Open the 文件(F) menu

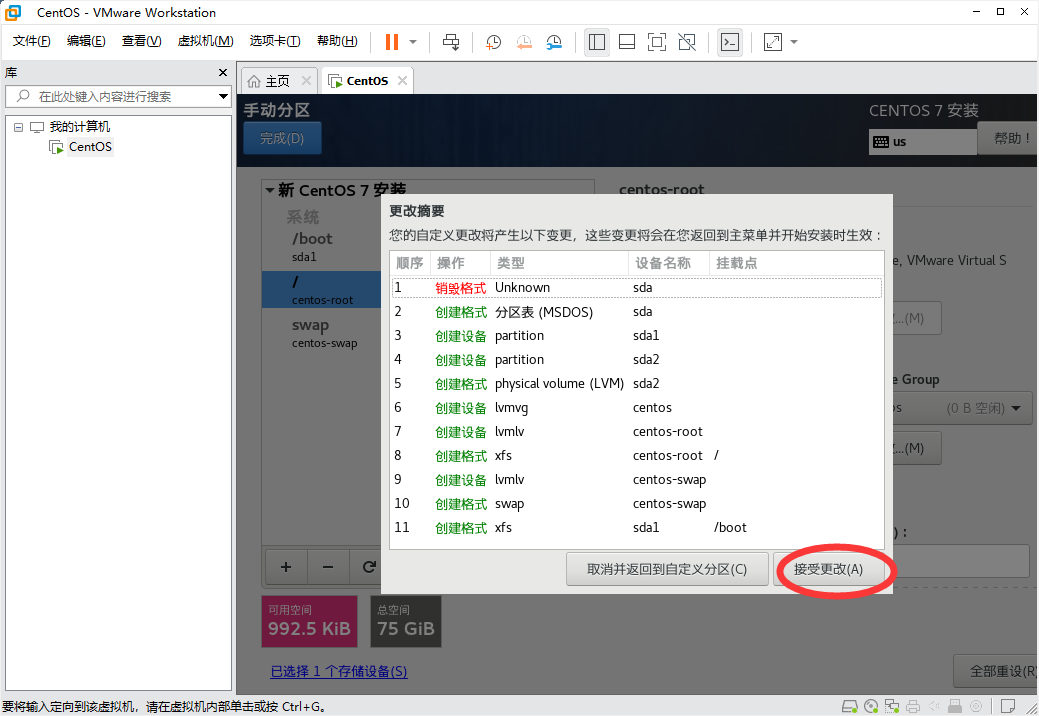31,41
